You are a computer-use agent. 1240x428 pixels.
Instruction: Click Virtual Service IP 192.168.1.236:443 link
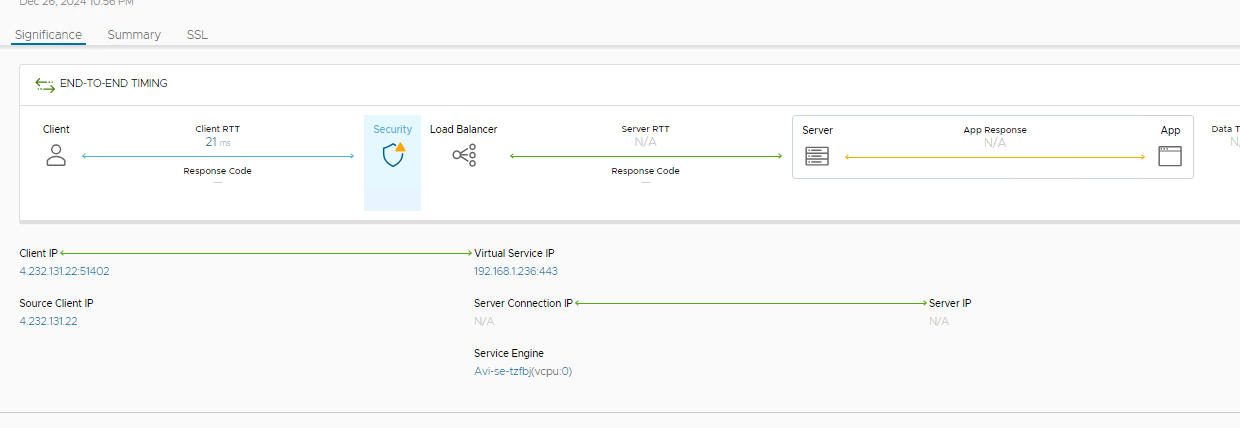[x=516, y=271]
